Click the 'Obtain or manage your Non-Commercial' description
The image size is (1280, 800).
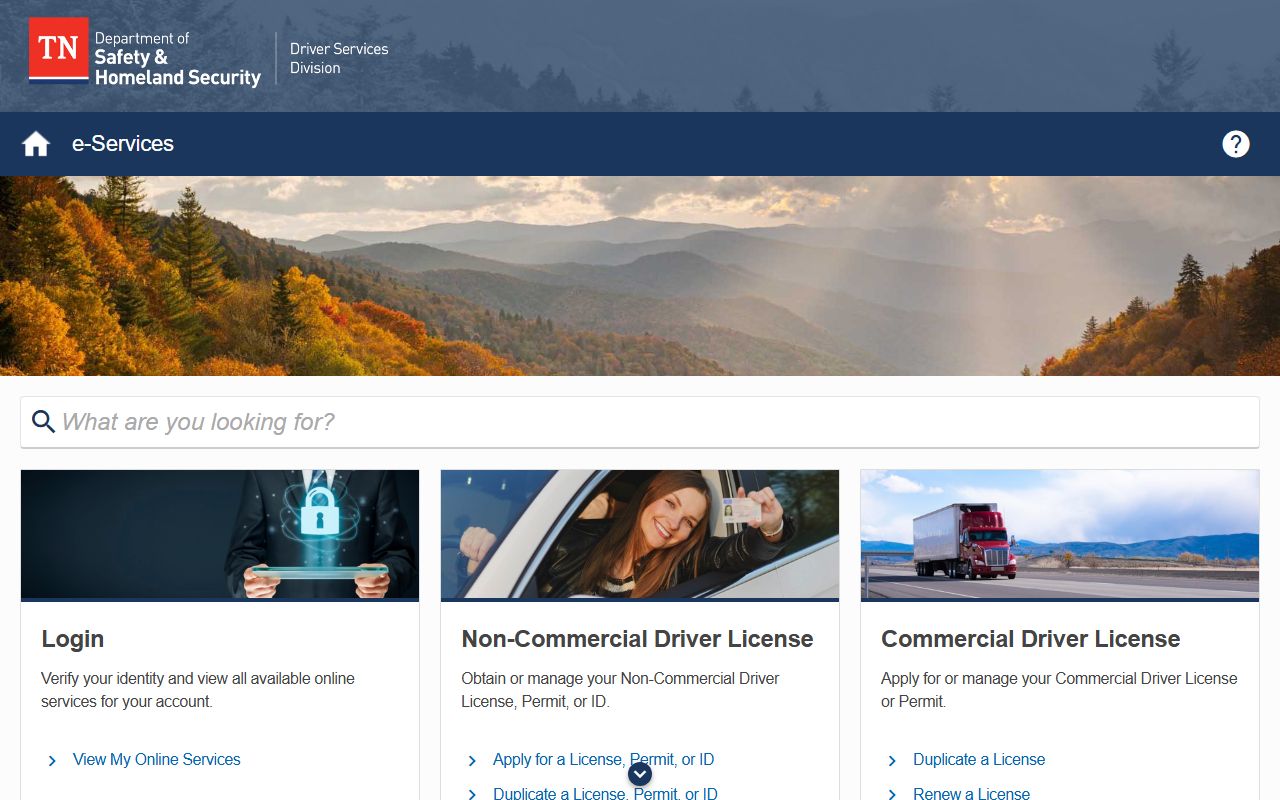pyautogui.click(x=620, y=690)
